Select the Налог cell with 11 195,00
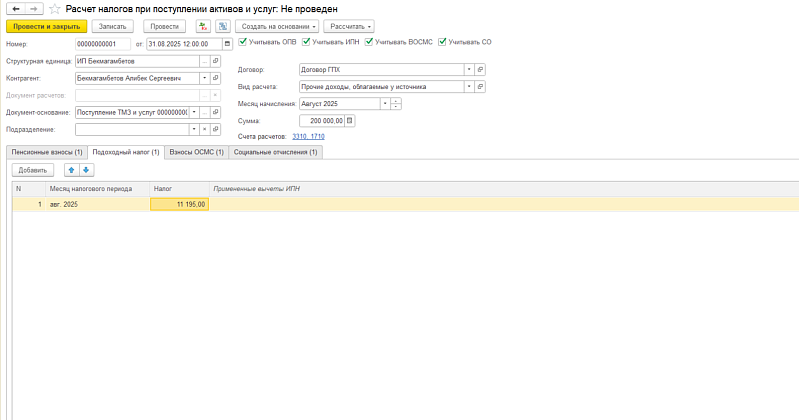 [x=179, y=204]
